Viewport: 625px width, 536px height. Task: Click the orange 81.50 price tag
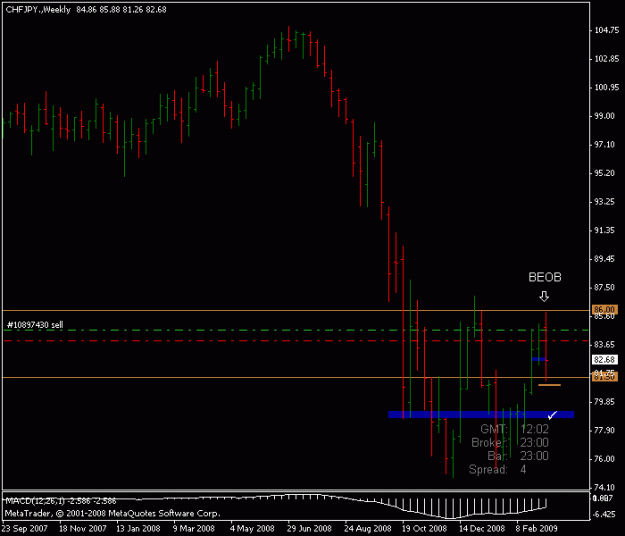[605, 377]
